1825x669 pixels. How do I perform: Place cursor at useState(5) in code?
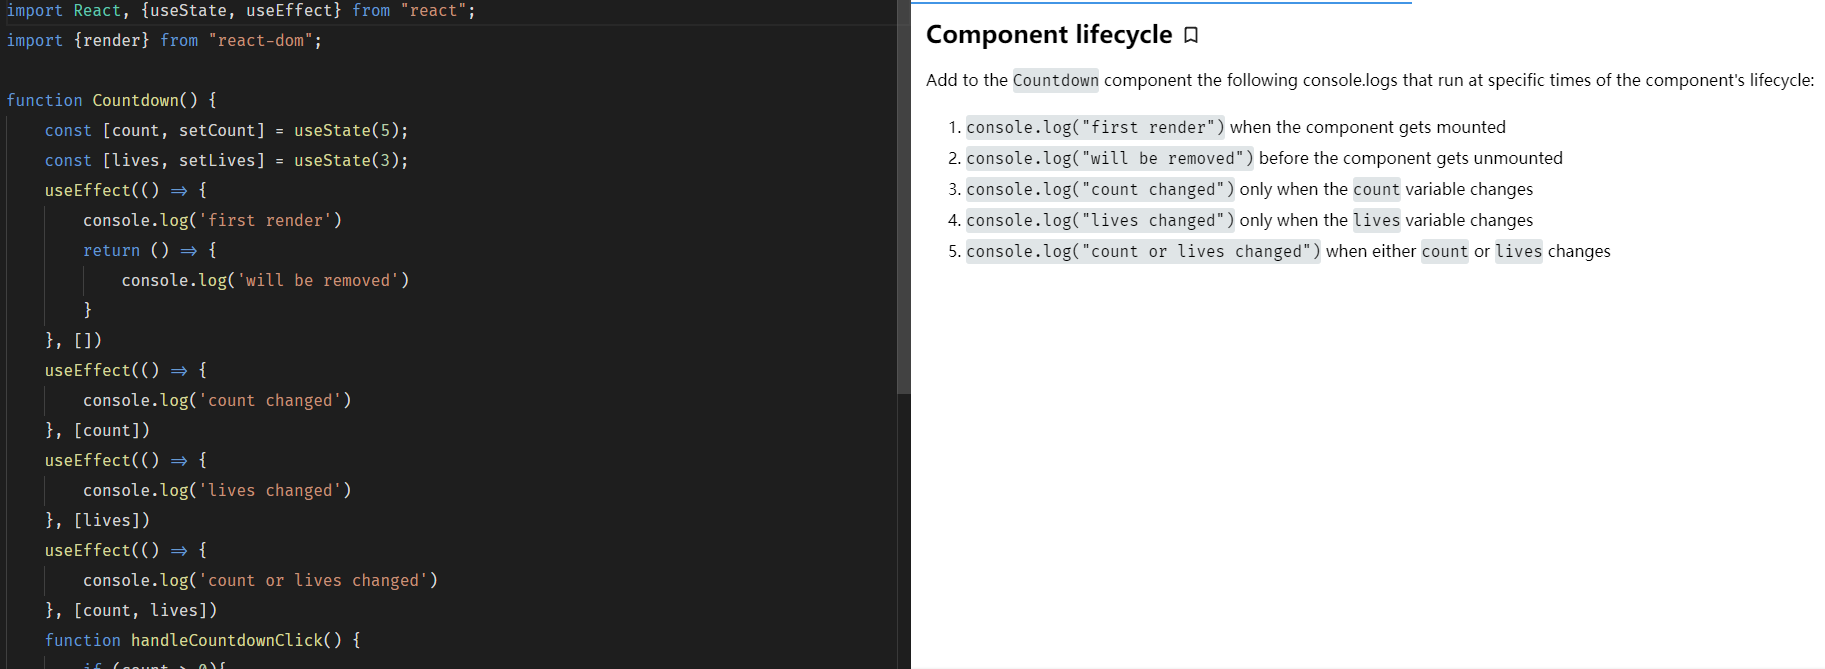pos(349,131)
